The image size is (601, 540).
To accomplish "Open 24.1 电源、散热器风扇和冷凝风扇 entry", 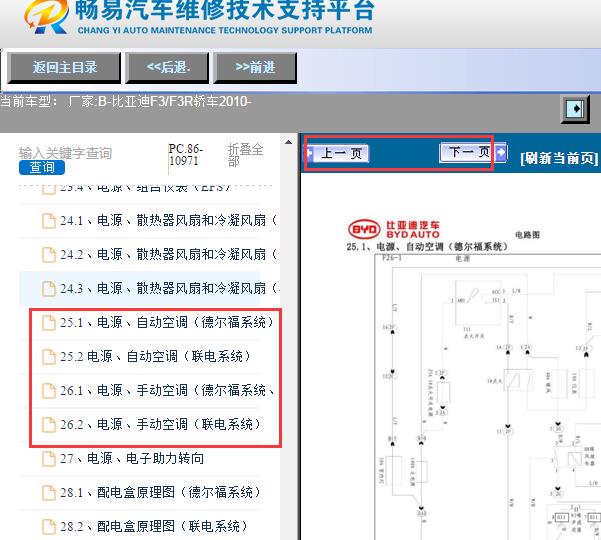I will pyautogui.click(x=168, y=220).
